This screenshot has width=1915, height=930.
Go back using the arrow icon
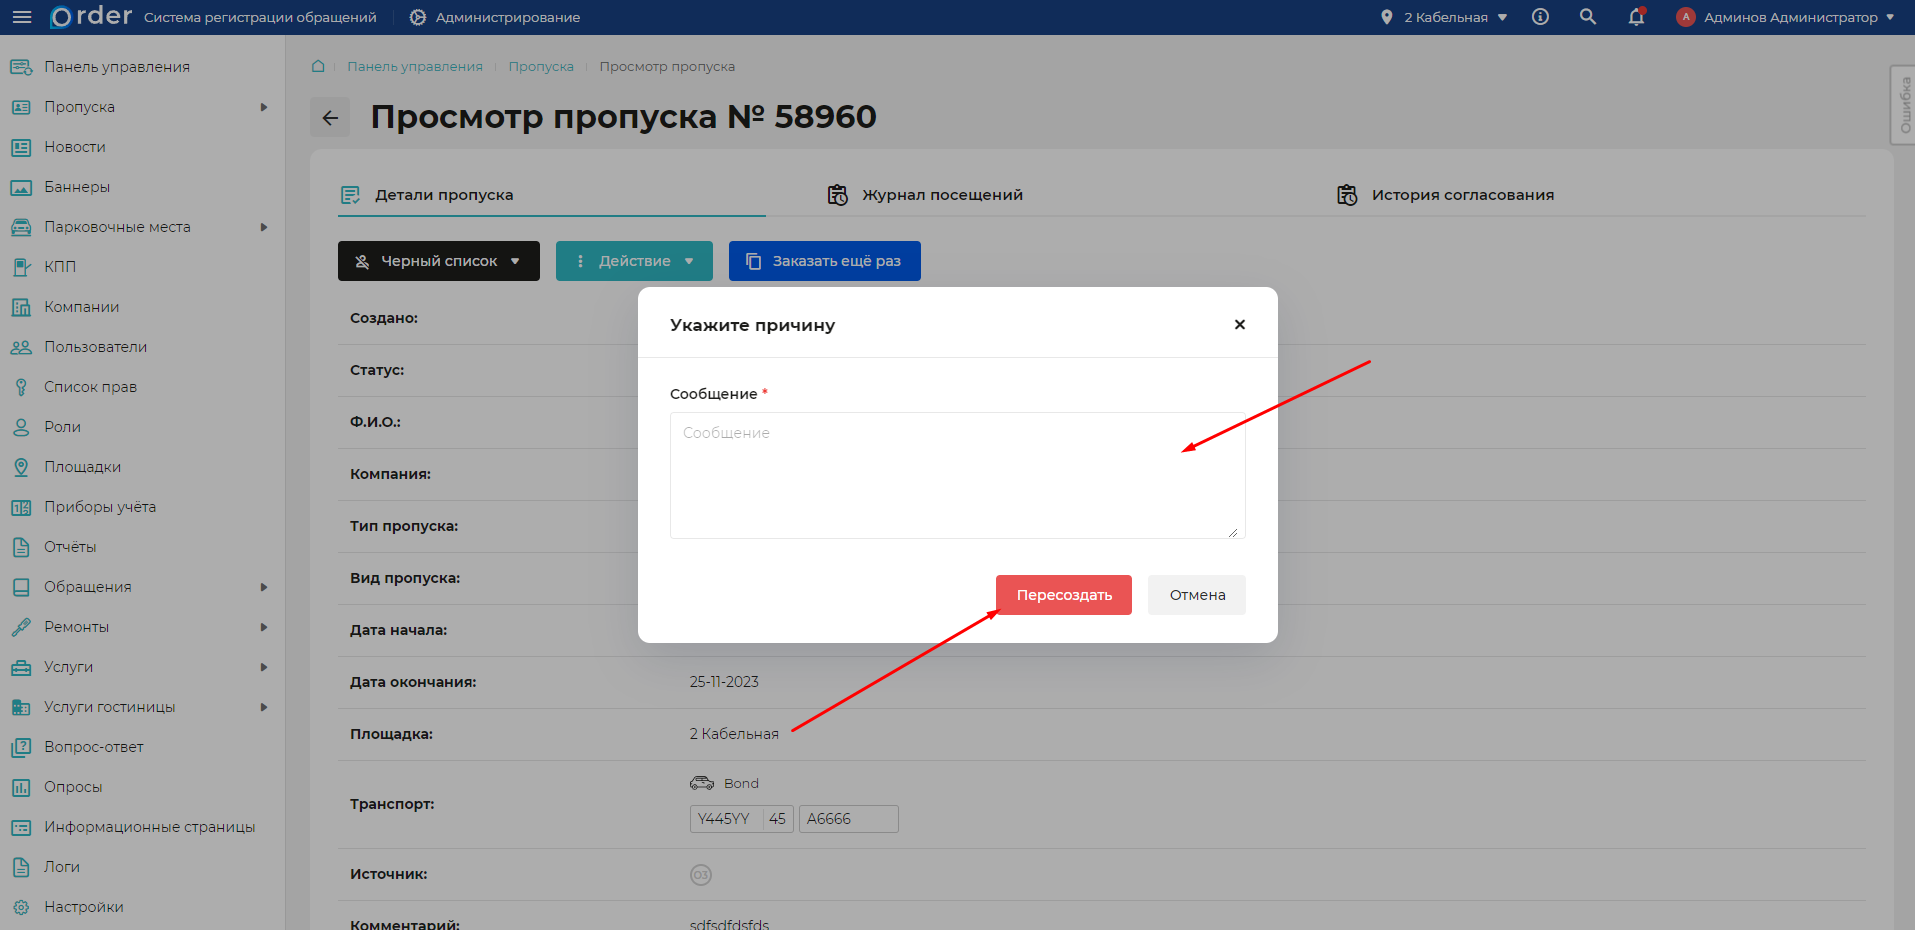coord(330,118)
